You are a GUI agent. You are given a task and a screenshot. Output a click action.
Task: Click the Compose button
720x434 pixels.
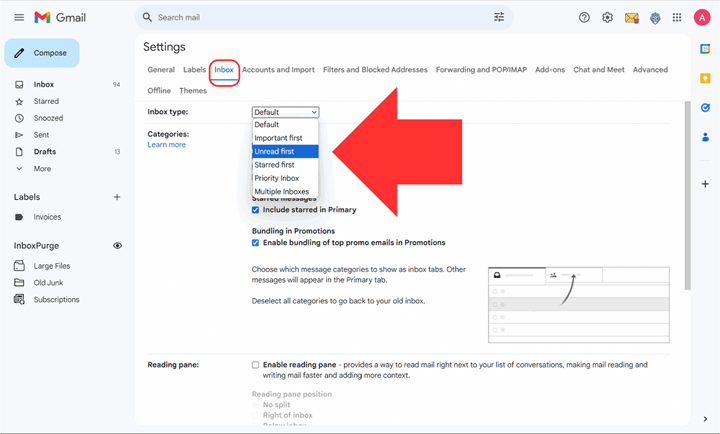pos(42,53)
